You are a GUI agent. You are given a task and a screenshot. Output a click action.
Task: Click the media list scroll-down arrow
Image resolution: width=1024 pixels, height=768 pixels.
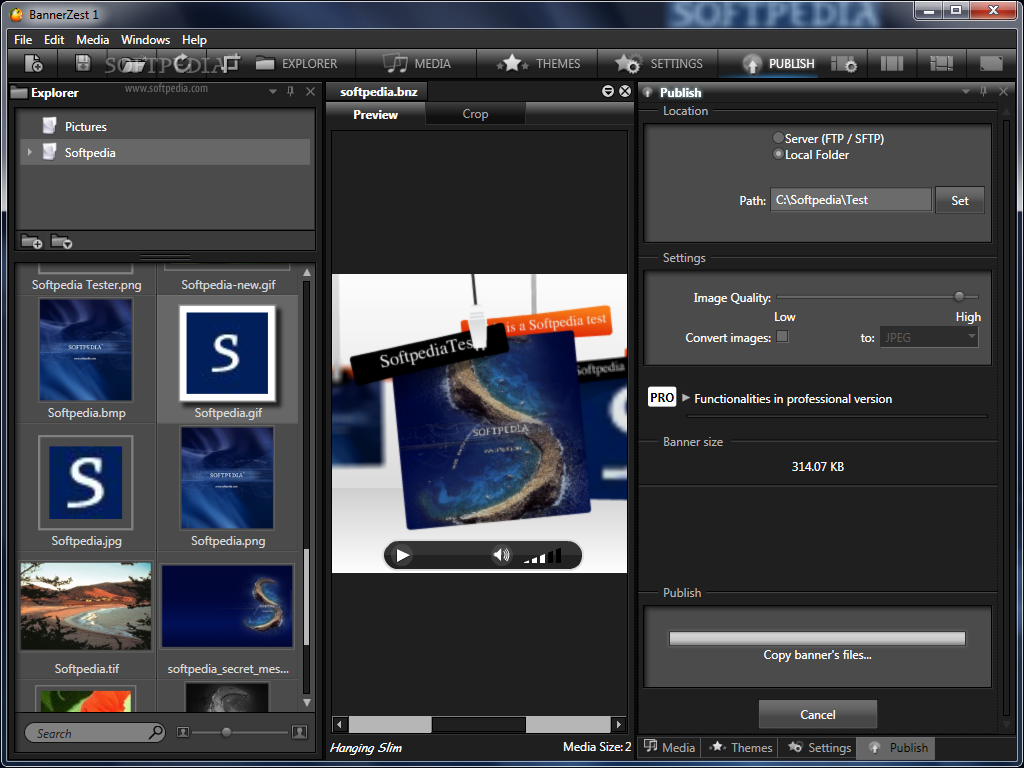[307, 703]
